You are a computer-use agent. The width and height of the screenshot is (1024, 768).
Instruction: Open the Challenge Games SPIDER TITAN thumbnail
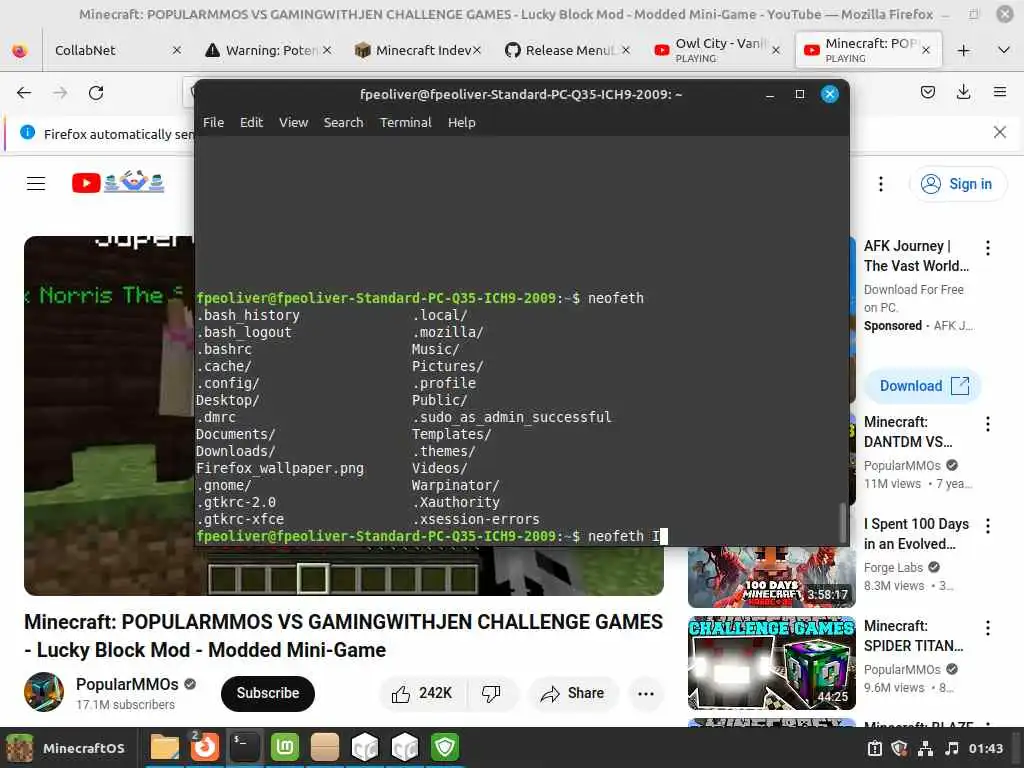tap(771, 663)
